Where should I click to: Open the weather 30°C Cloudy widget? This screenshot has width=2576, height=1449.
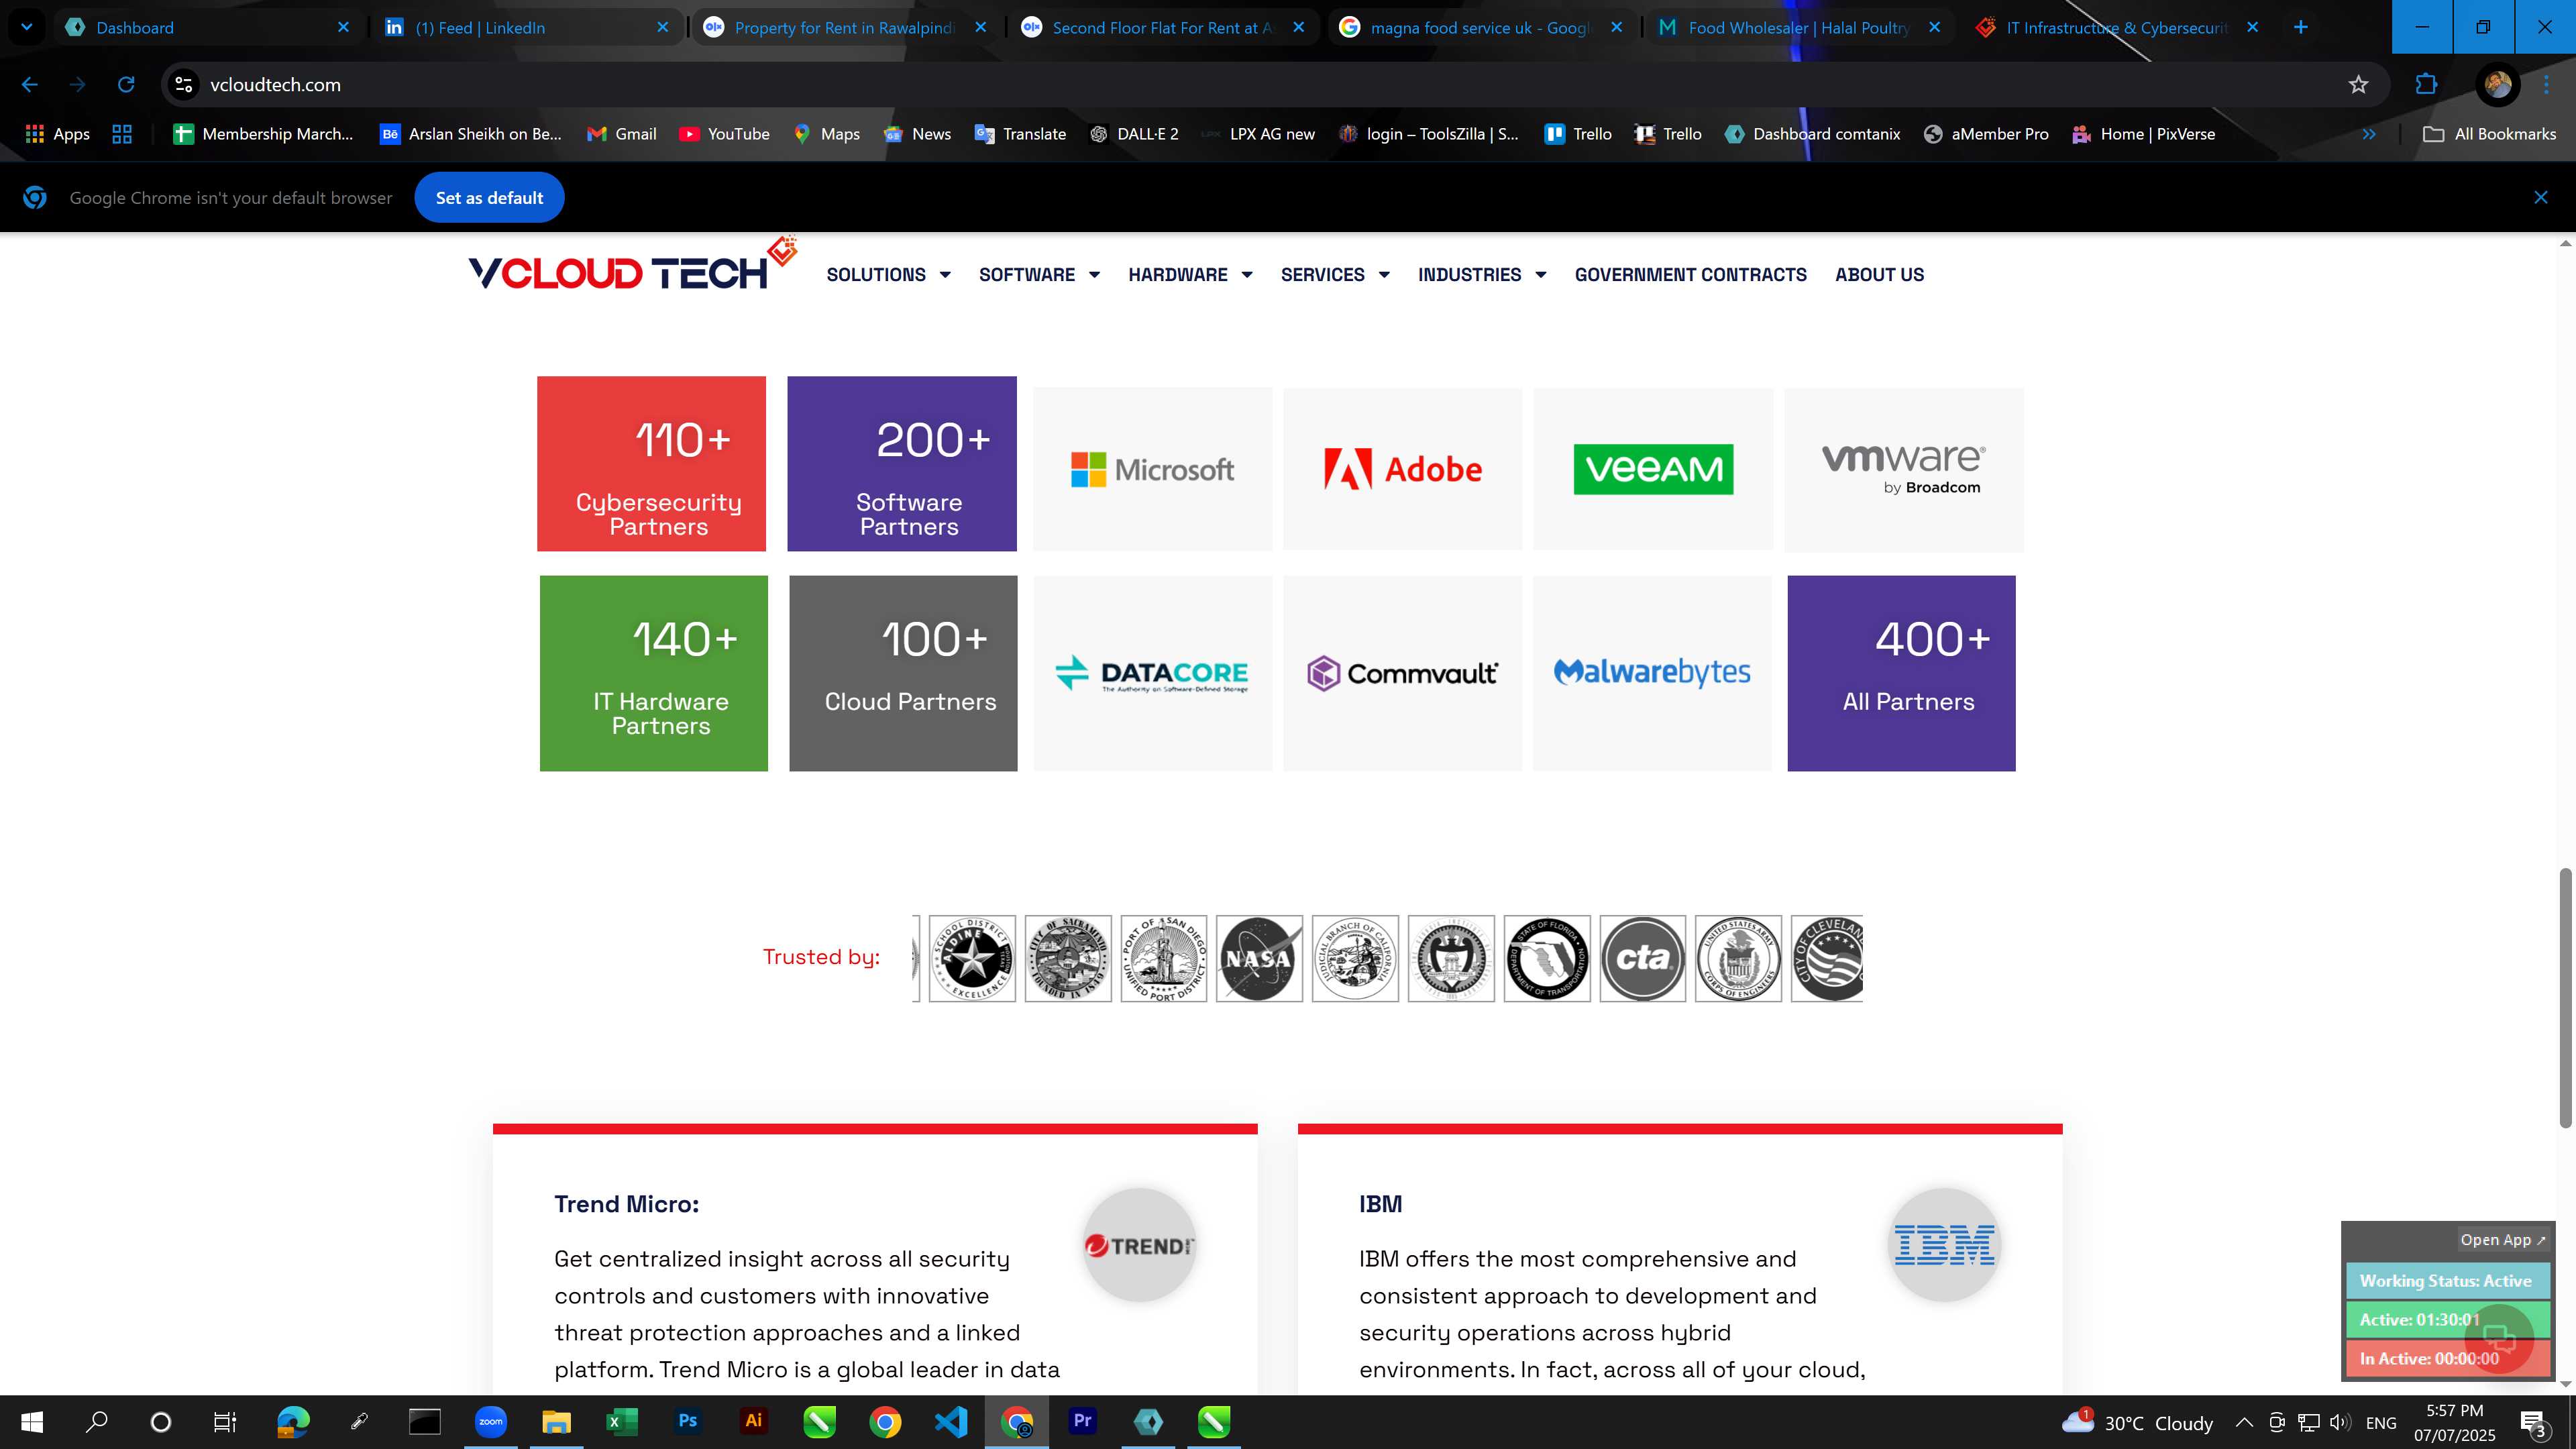point(2138,1422)
